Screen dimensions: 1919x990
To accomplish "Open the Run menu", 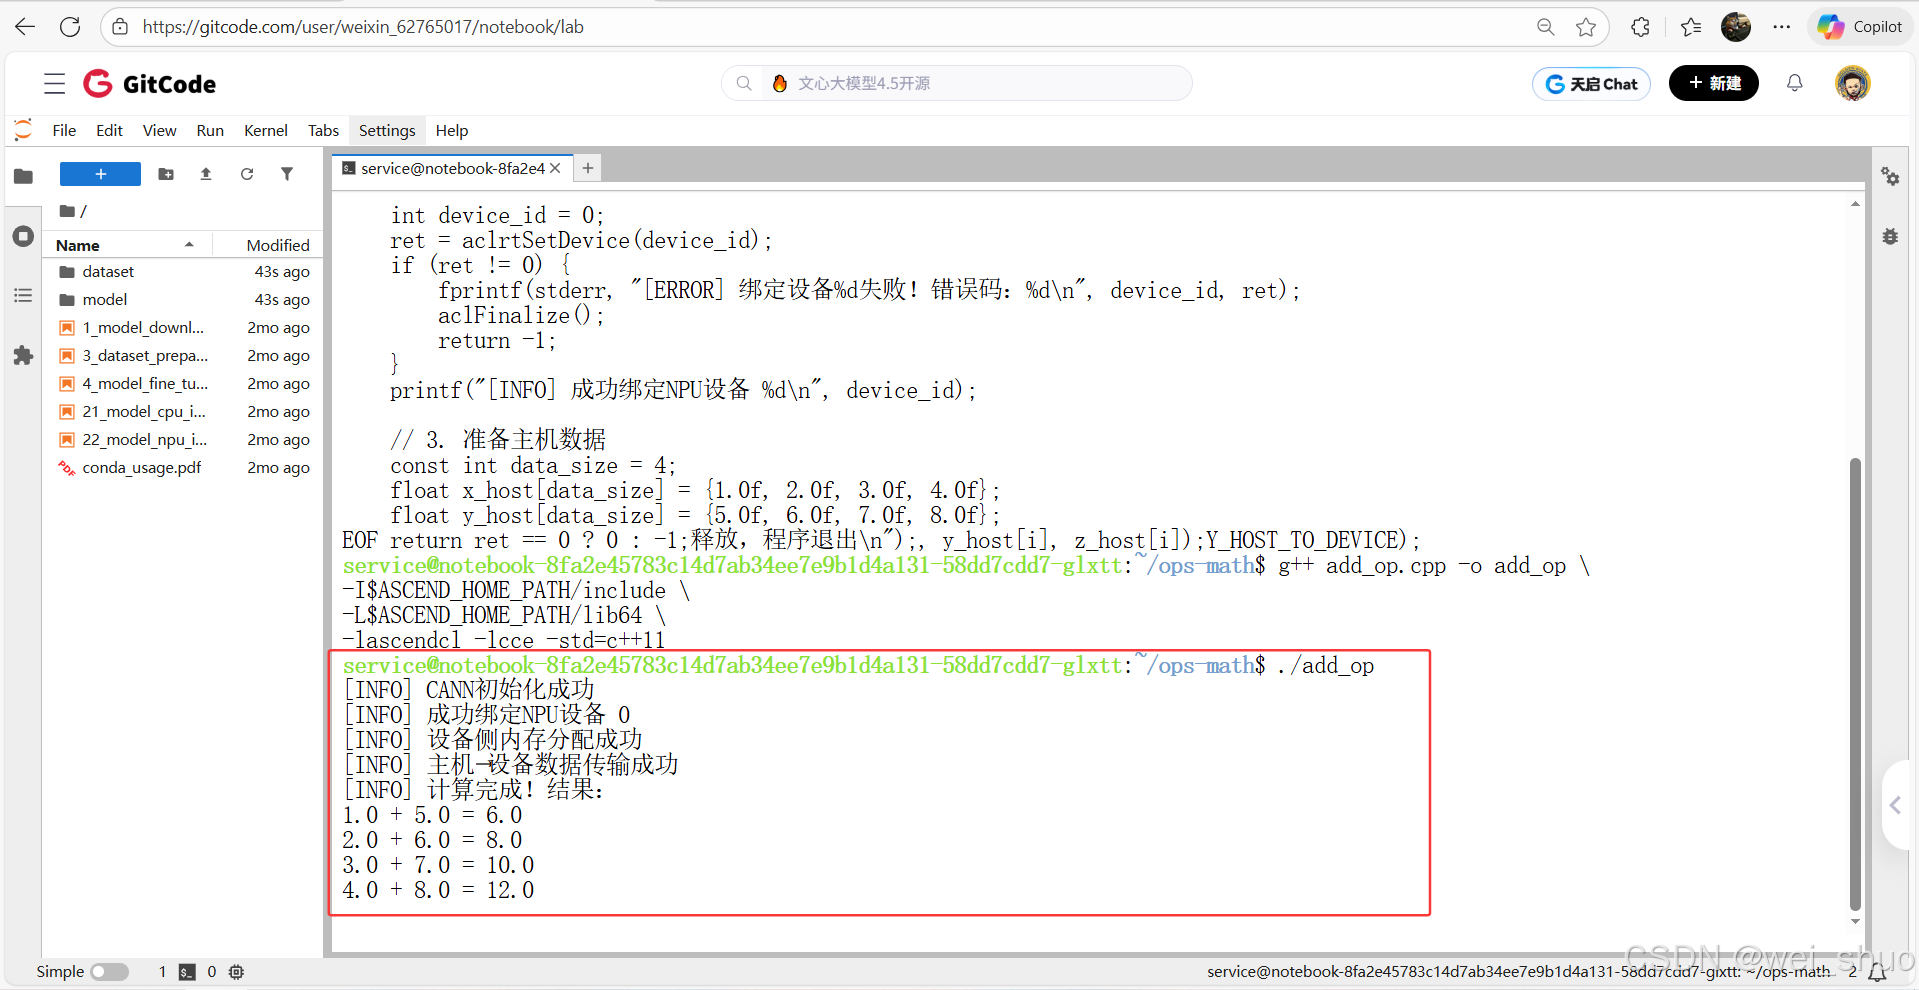I will pos(210,130).
